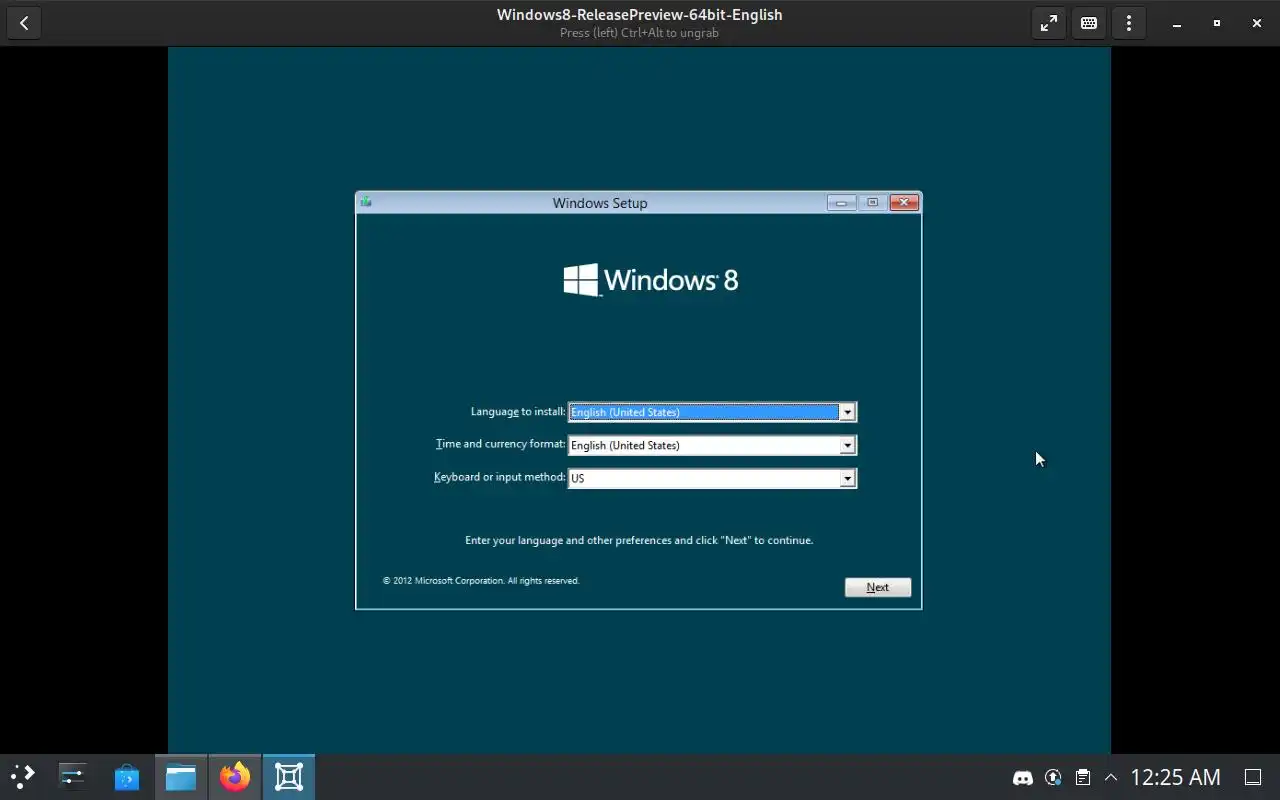Toggle fullscreen mode for the virtual machine
1280x800 pixels.
coord(1049,23)
